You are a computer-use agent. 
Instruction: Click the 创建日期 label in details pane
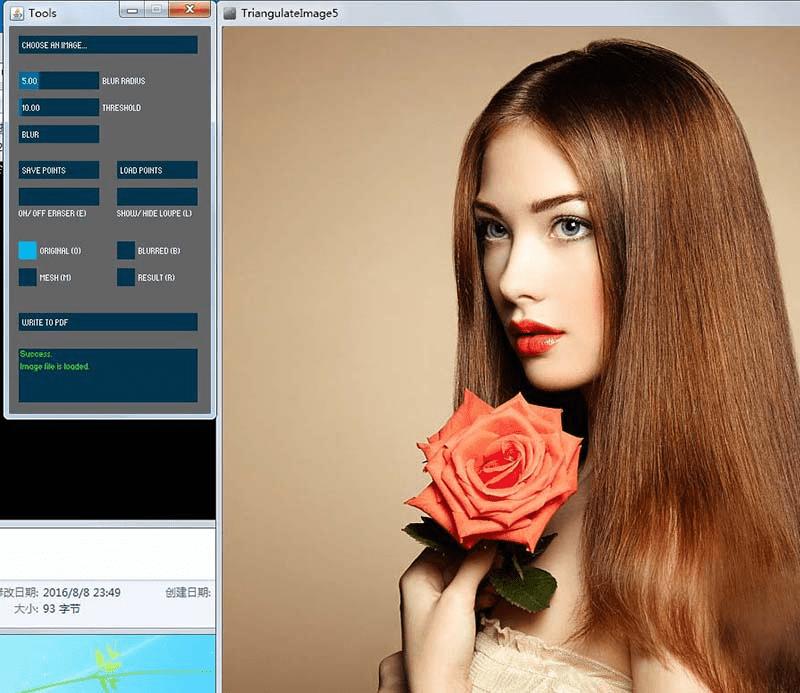pos(188,592)
